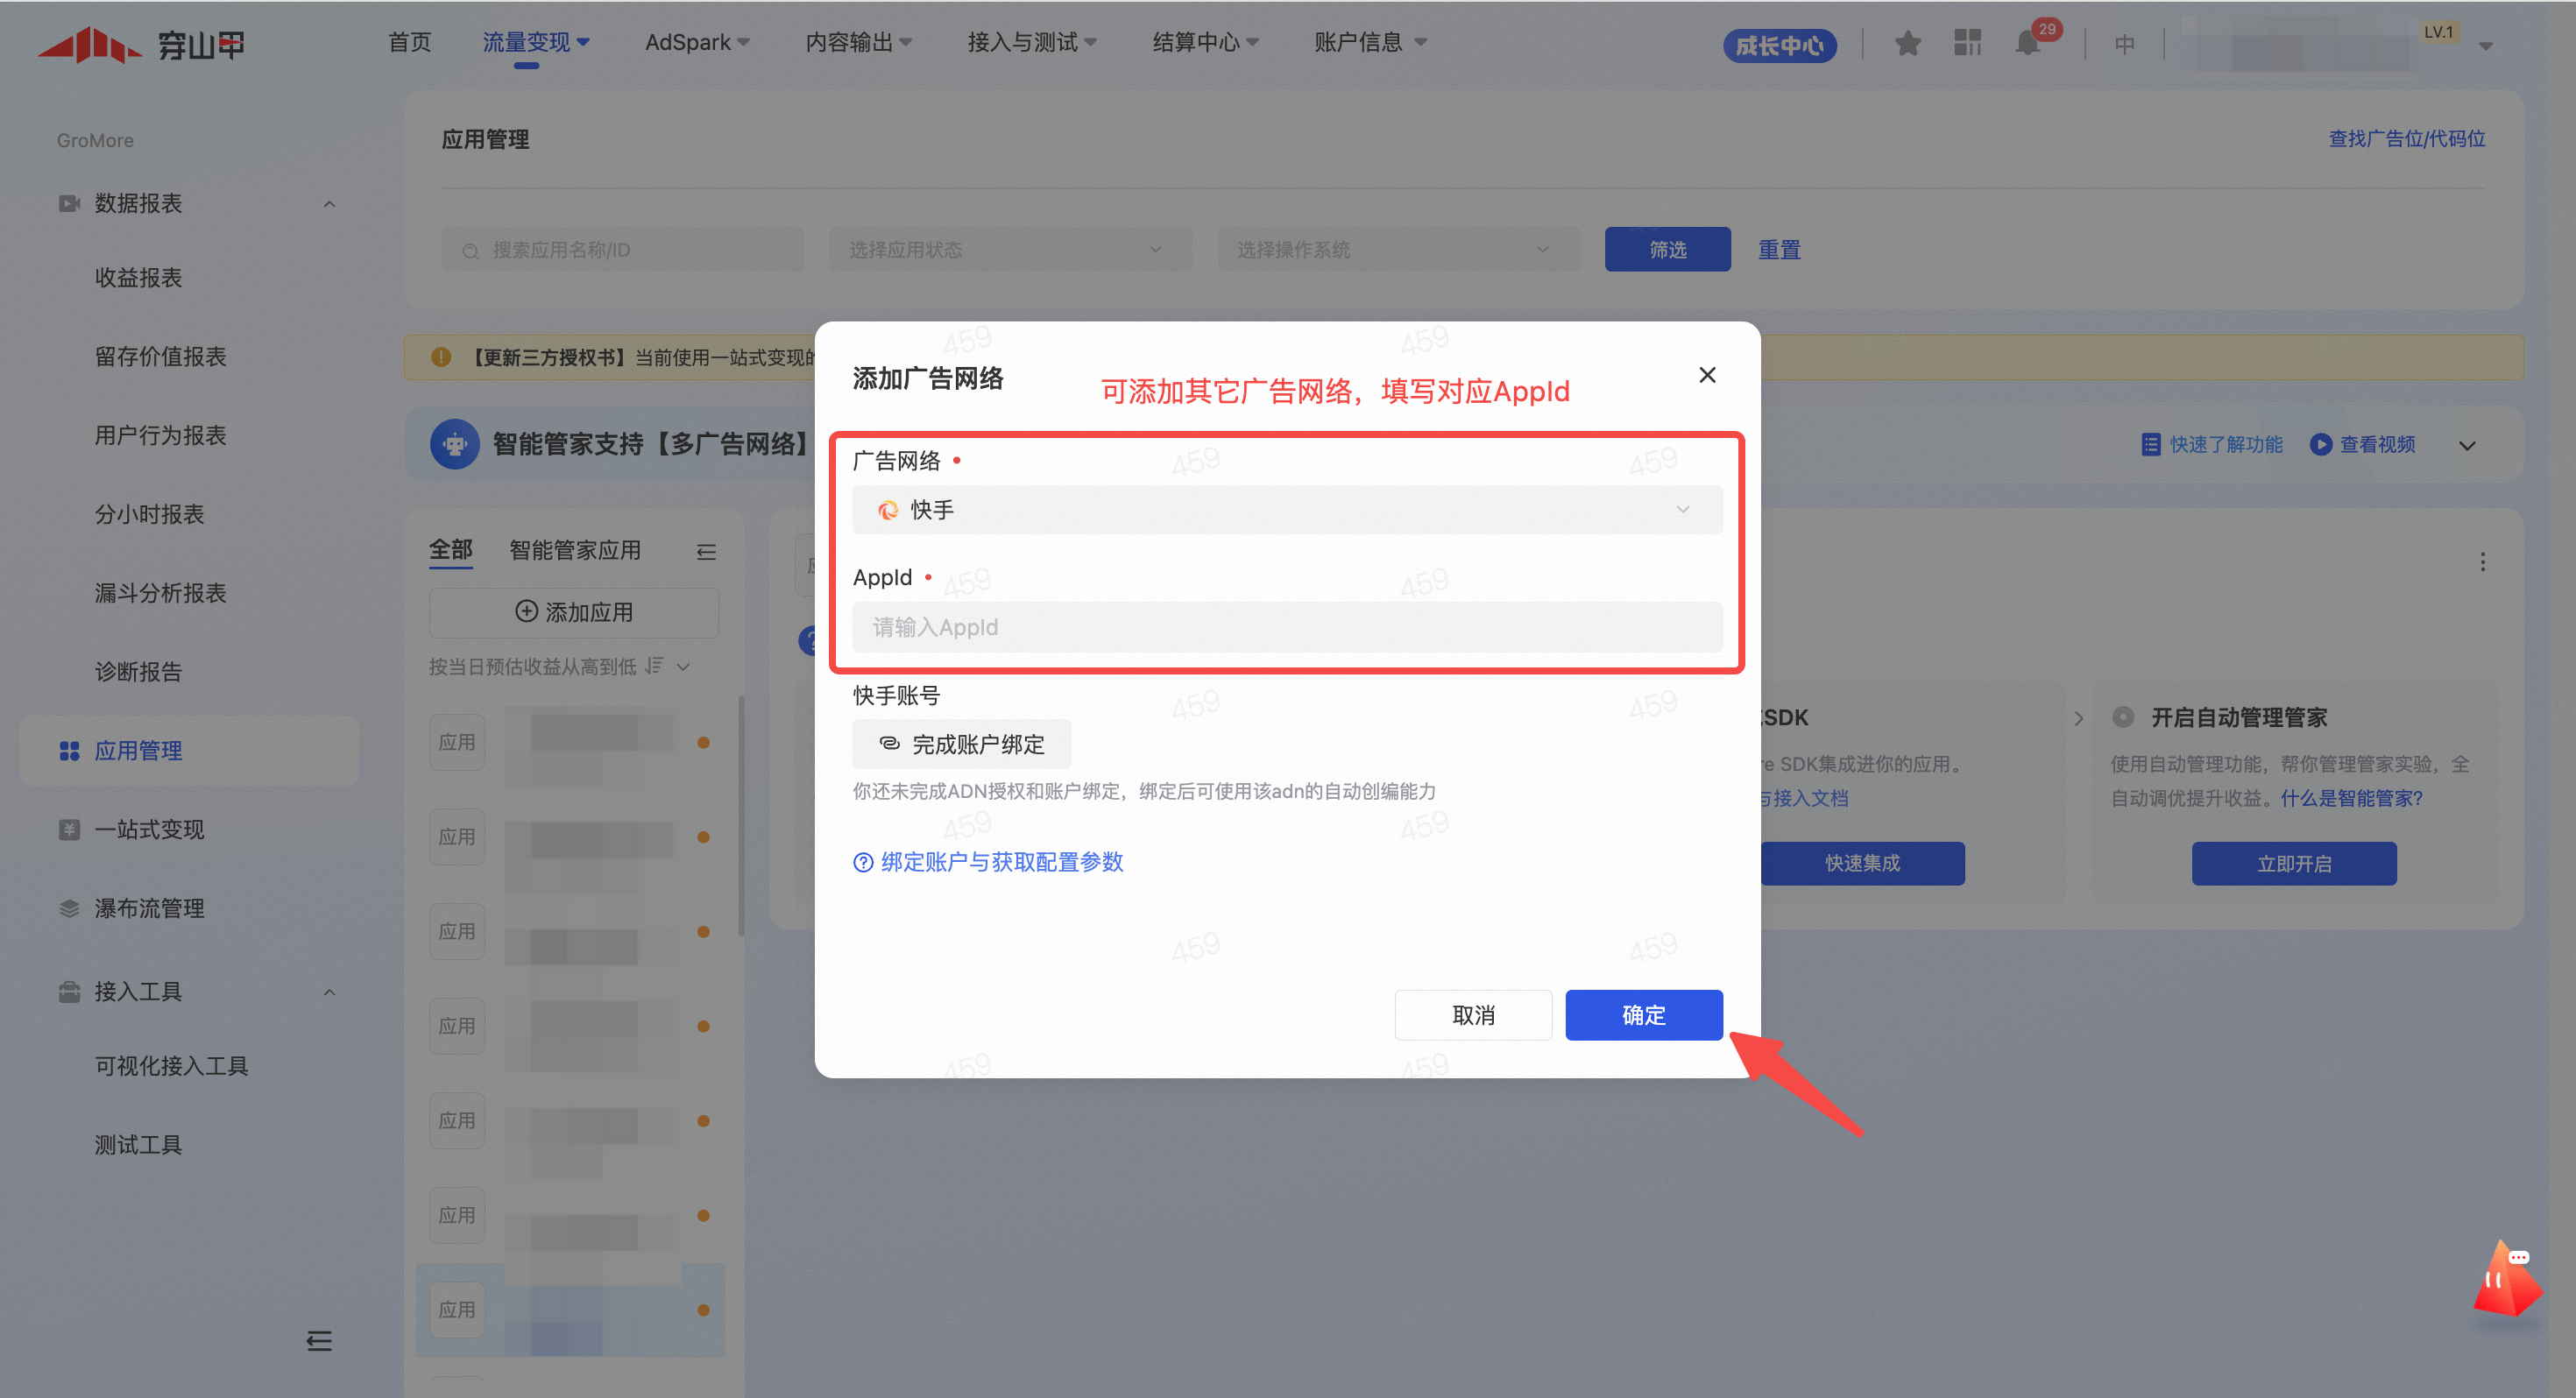Close the 添加广告网络 dialog

[x=1707, y=375]
